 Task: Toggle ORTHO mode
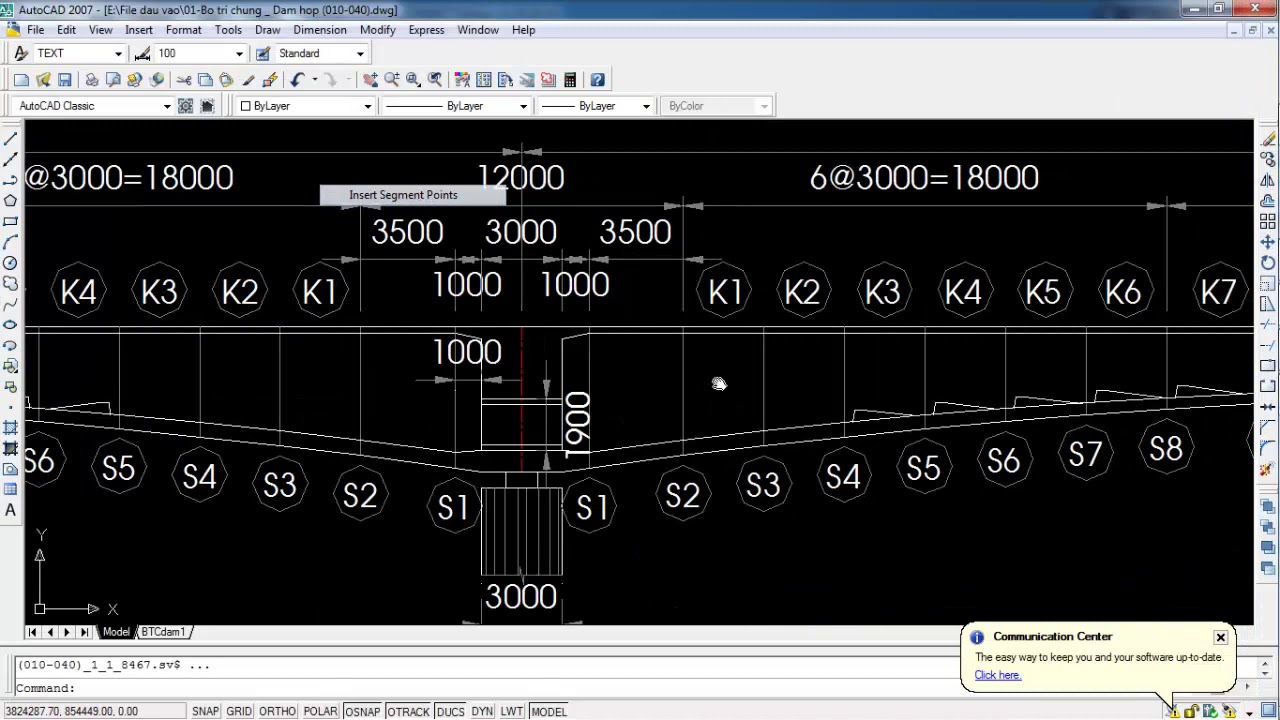(x=277, y=711)
